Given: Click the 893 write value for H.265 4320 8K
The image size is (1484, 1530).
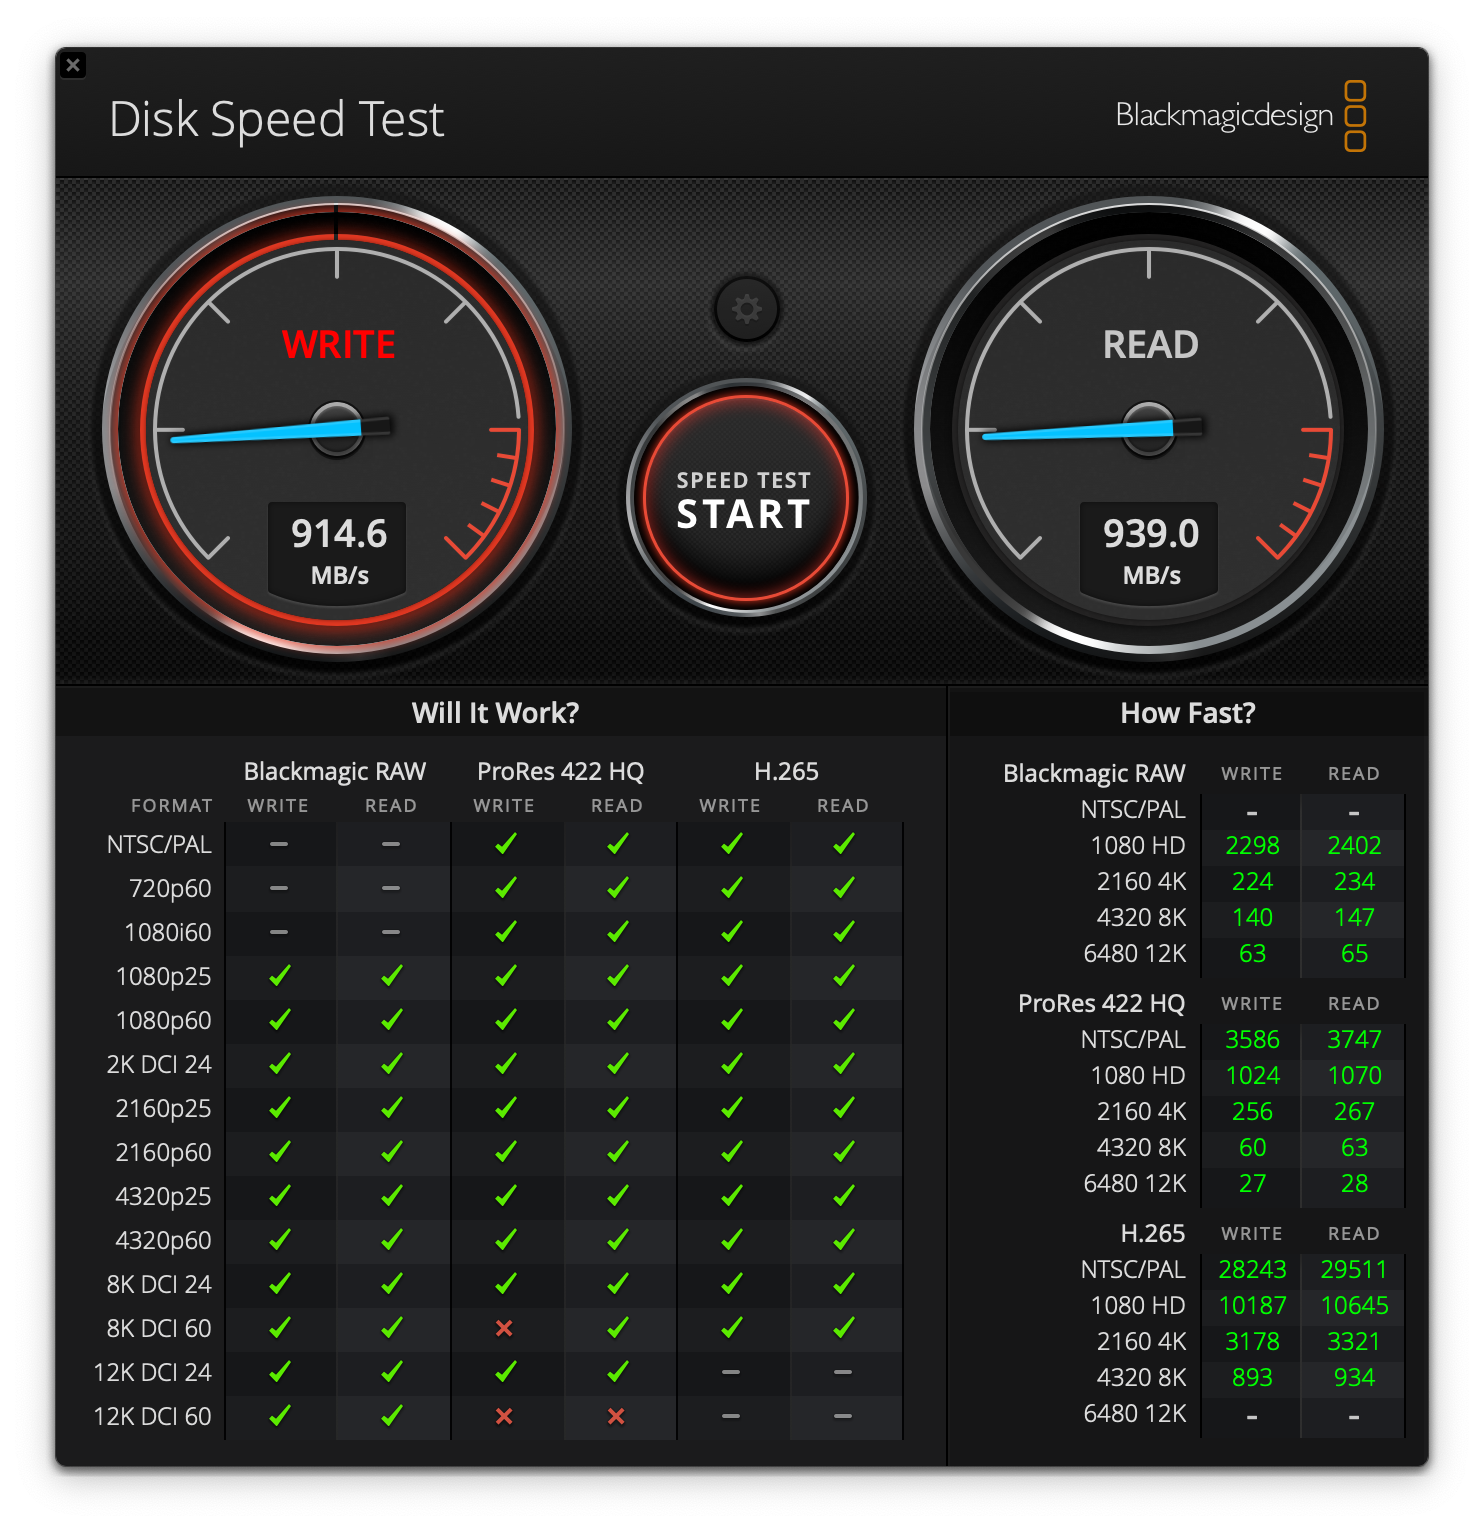Looking at the screenshot, I should [x=1252, y=1378].
